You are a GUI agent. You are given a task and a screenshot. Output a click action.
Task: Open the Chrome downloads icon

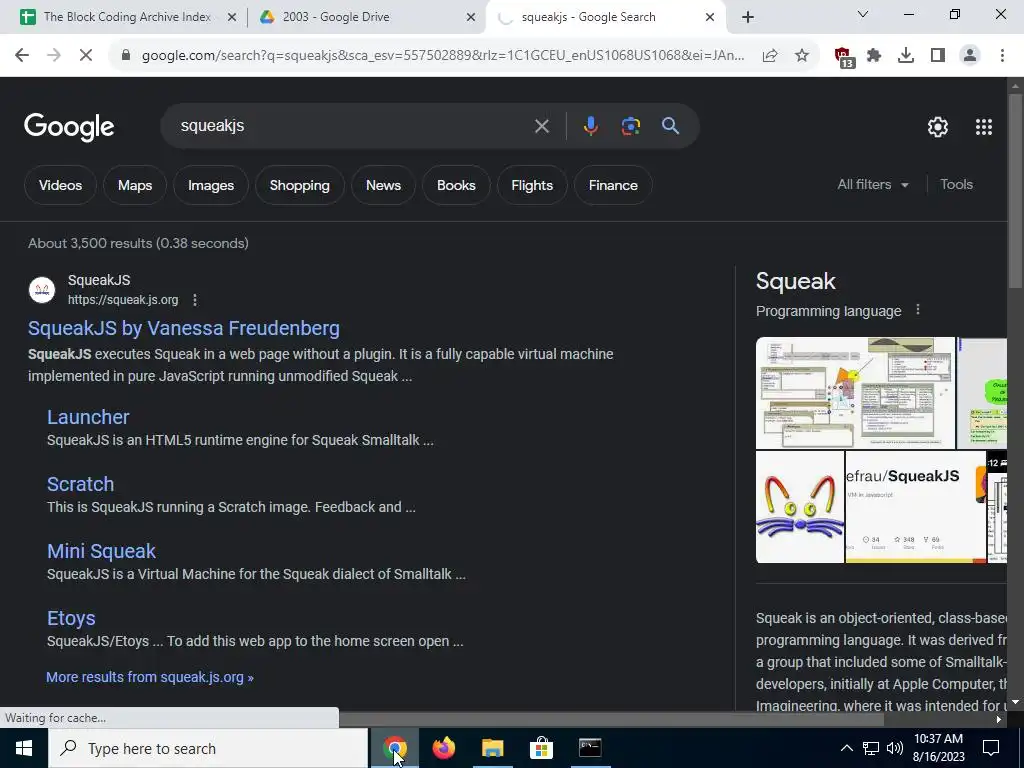906,56
